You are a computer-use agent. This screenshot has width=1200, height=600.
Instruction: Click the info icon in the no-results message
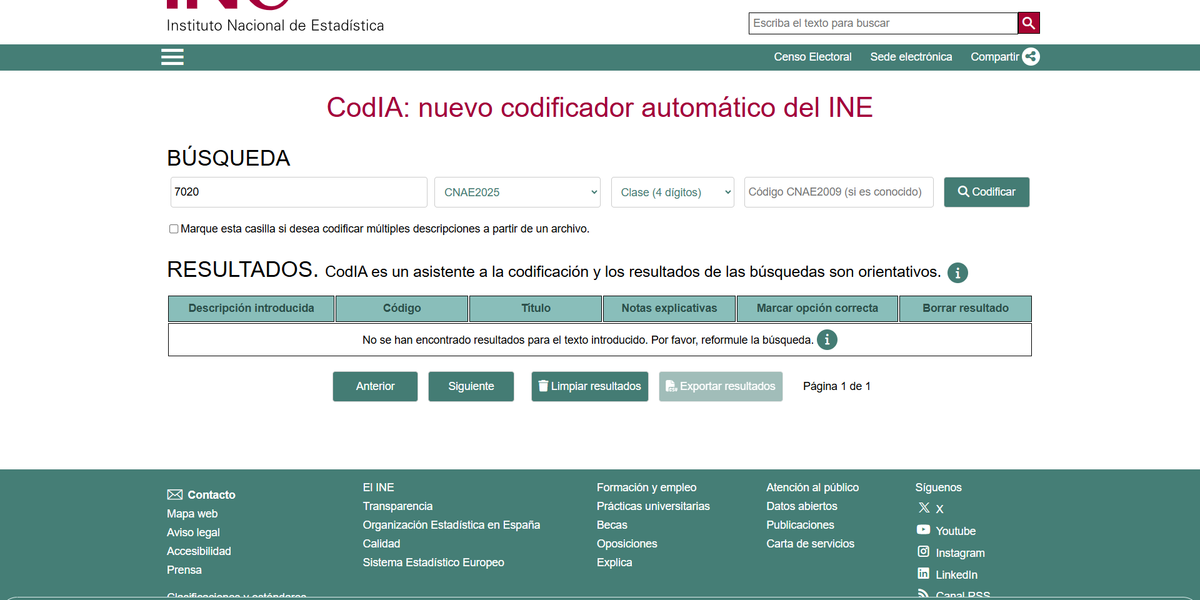click(x=827, y=340)
